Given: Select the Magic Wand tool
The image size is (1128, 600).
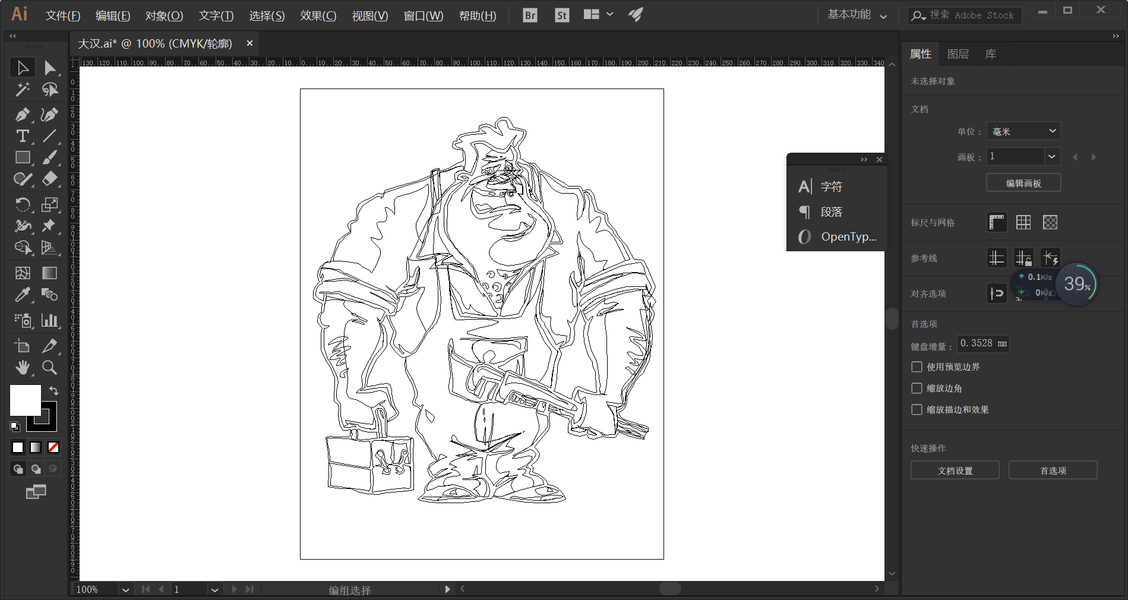Looking at the screenshot, I should pos(22,89).
